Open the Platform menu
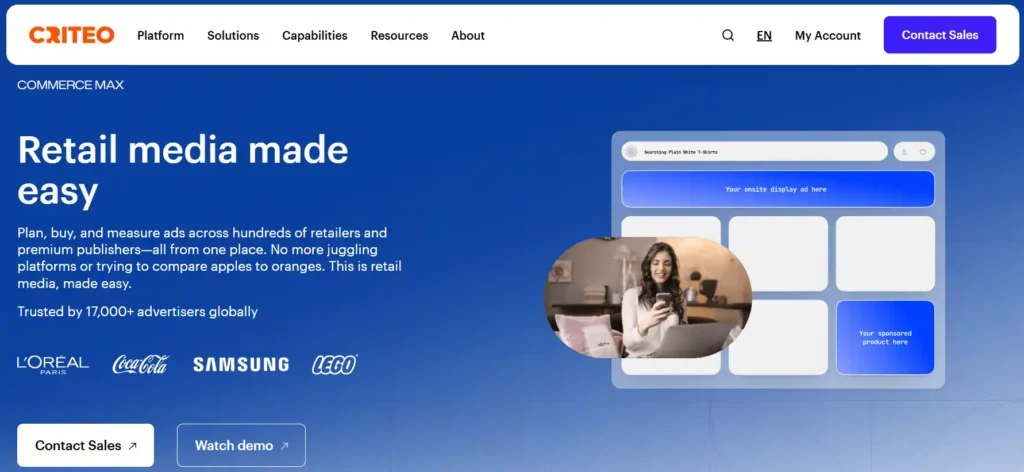1024x472 pixels. pyautogui.click(x=161, y=35)
